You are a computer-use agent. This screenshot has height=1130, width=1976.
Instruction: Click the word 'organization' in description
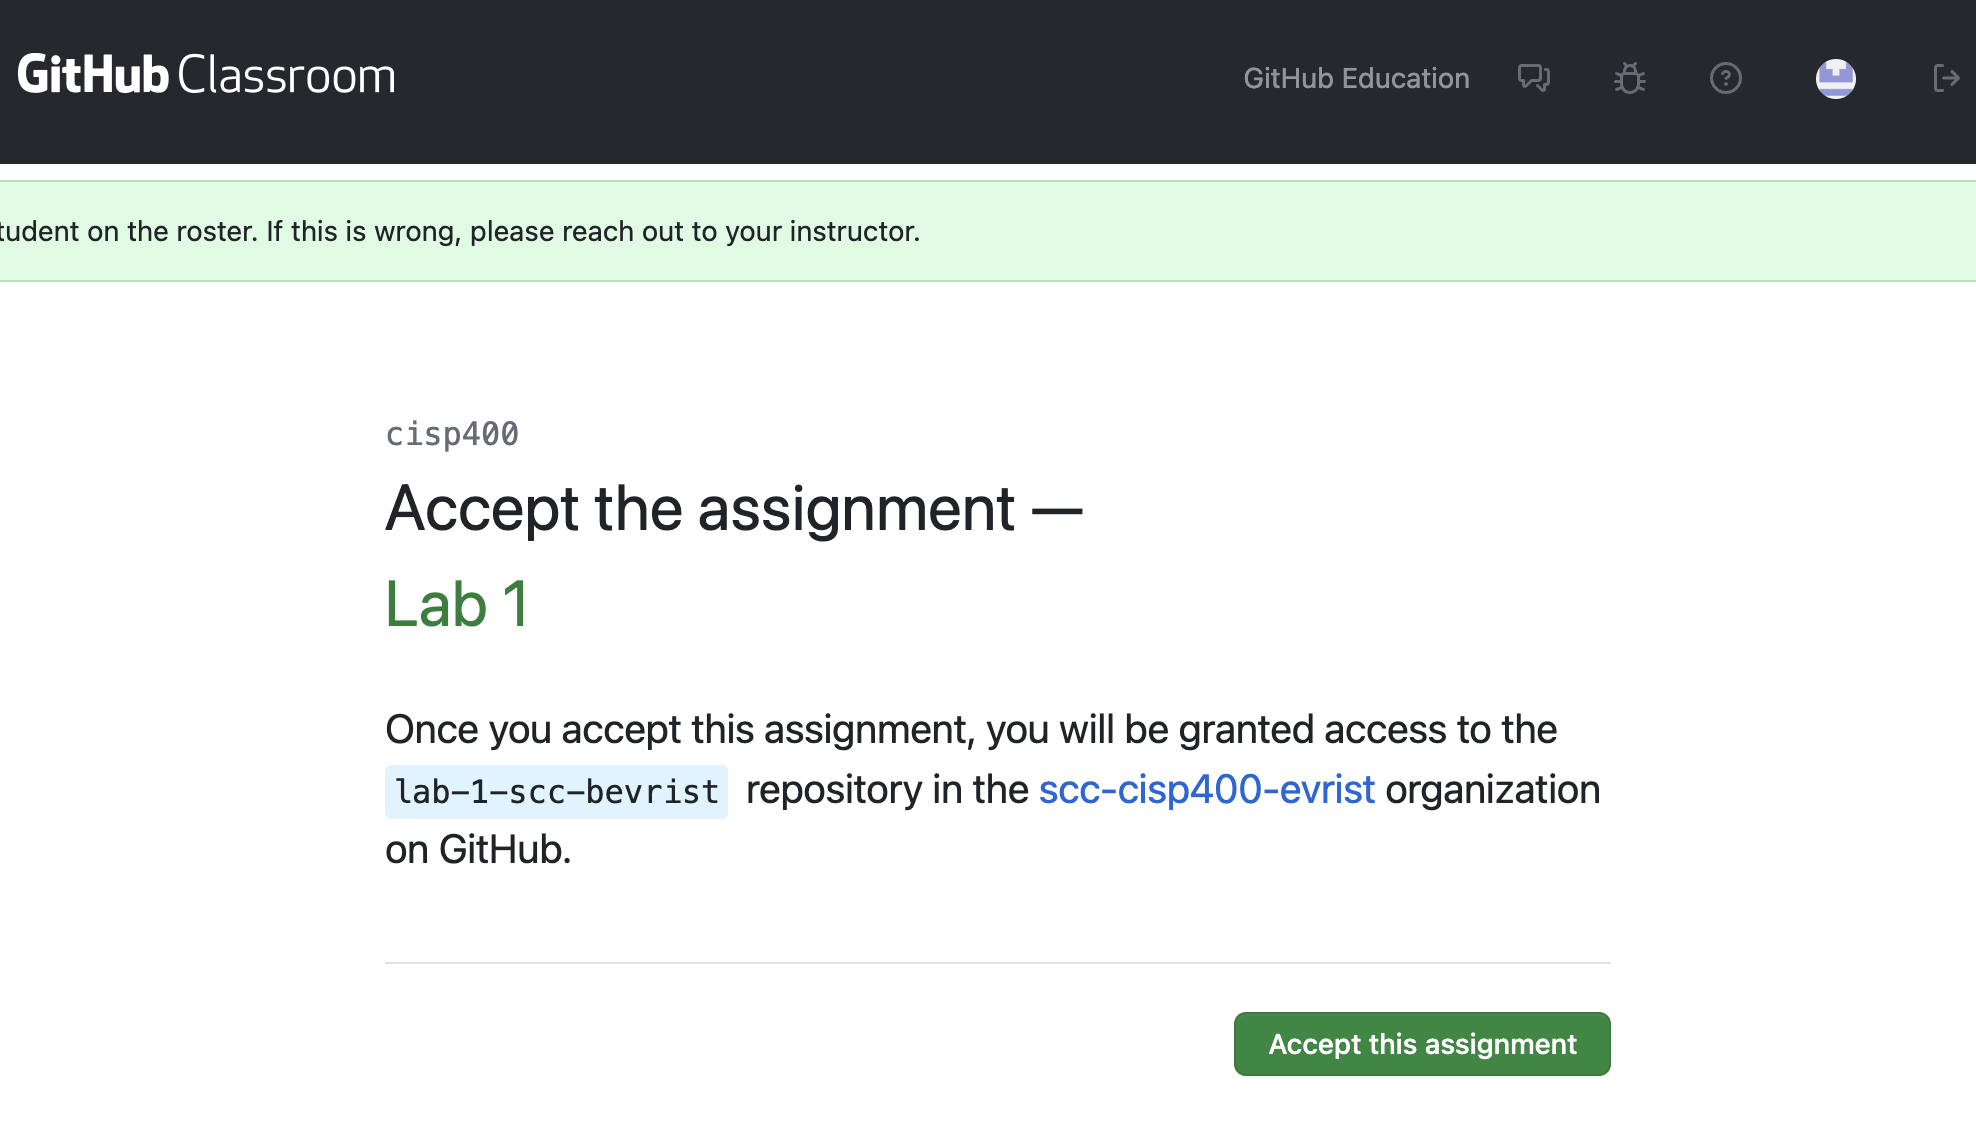coord(1492,790)
